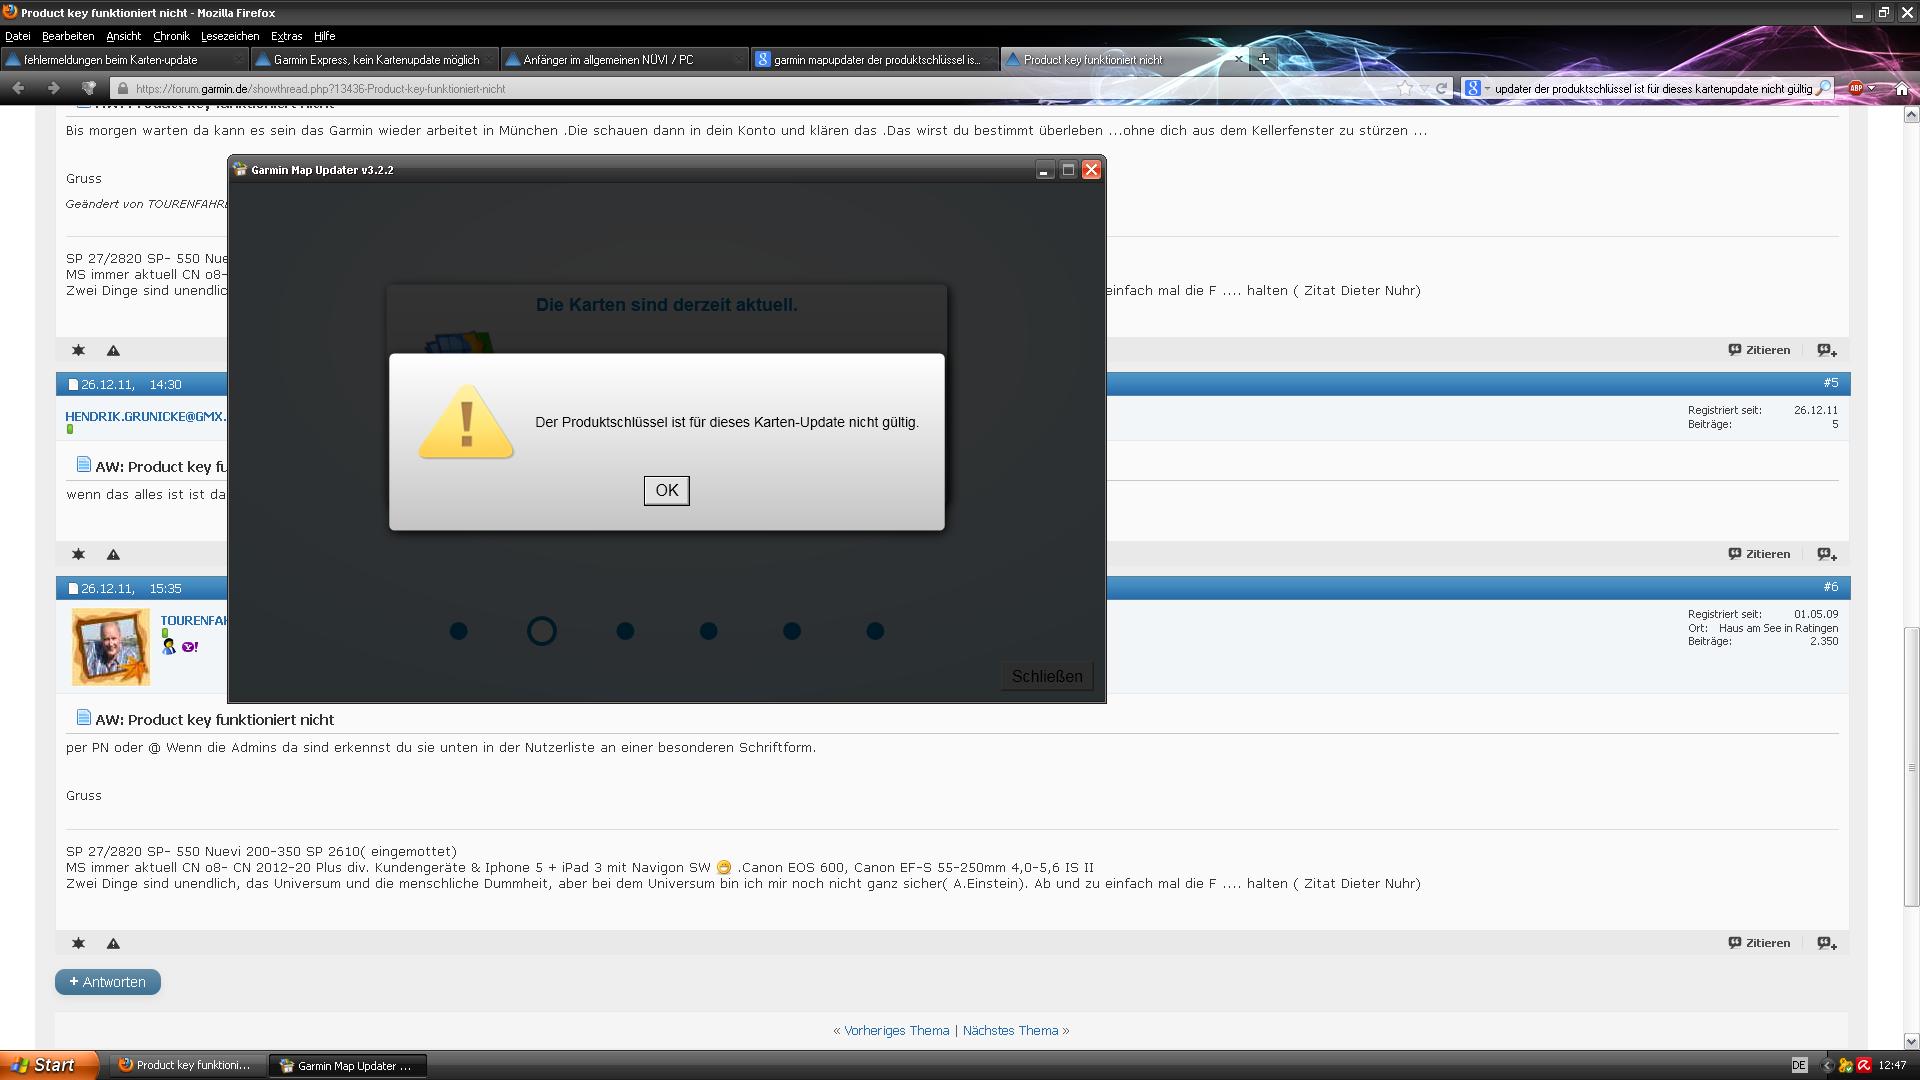This screenshot has height=1080, width=1920.
Task: Click Schließen in Garmin Map Updater
Action: (x=1046, y=676)
